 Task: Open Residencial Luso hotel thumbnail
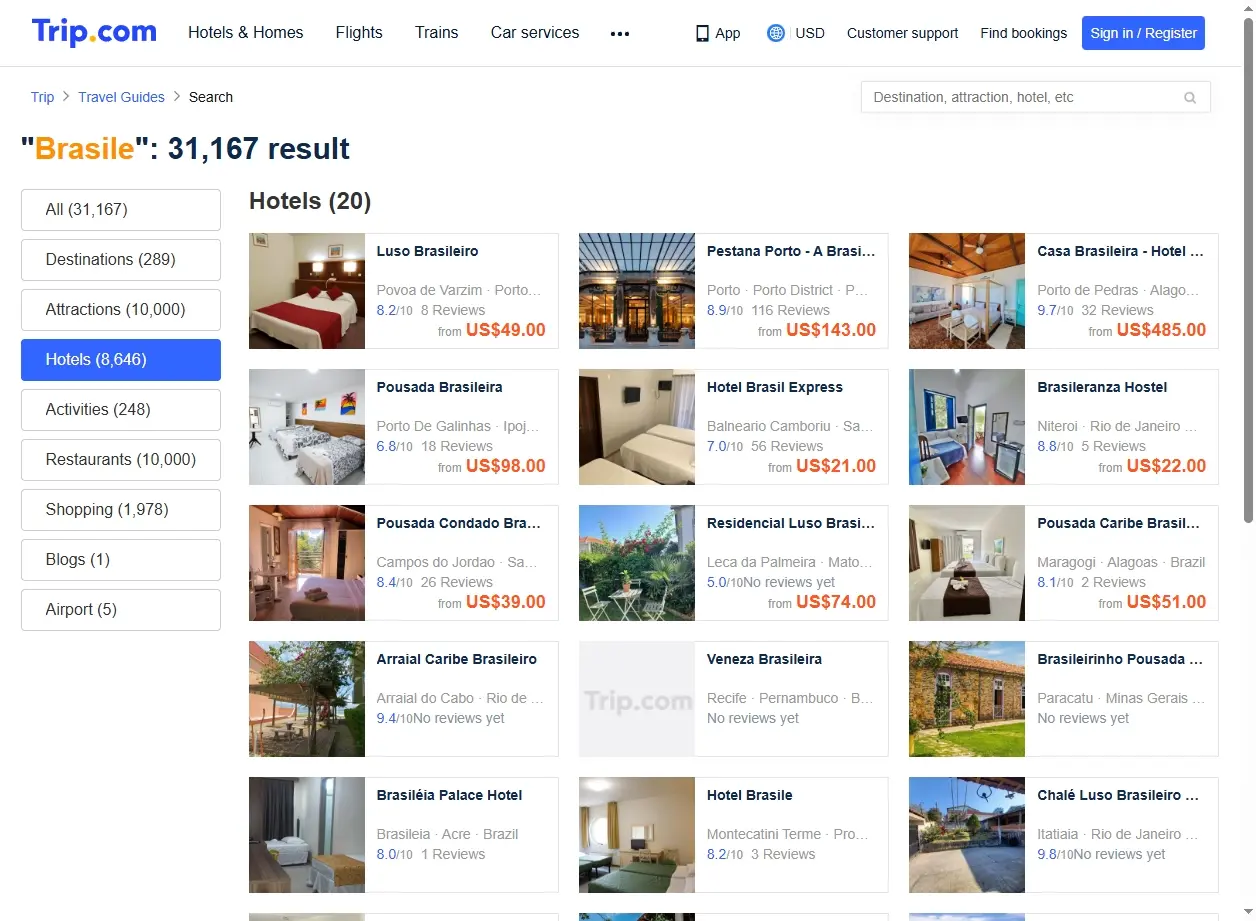coord(637,563)
